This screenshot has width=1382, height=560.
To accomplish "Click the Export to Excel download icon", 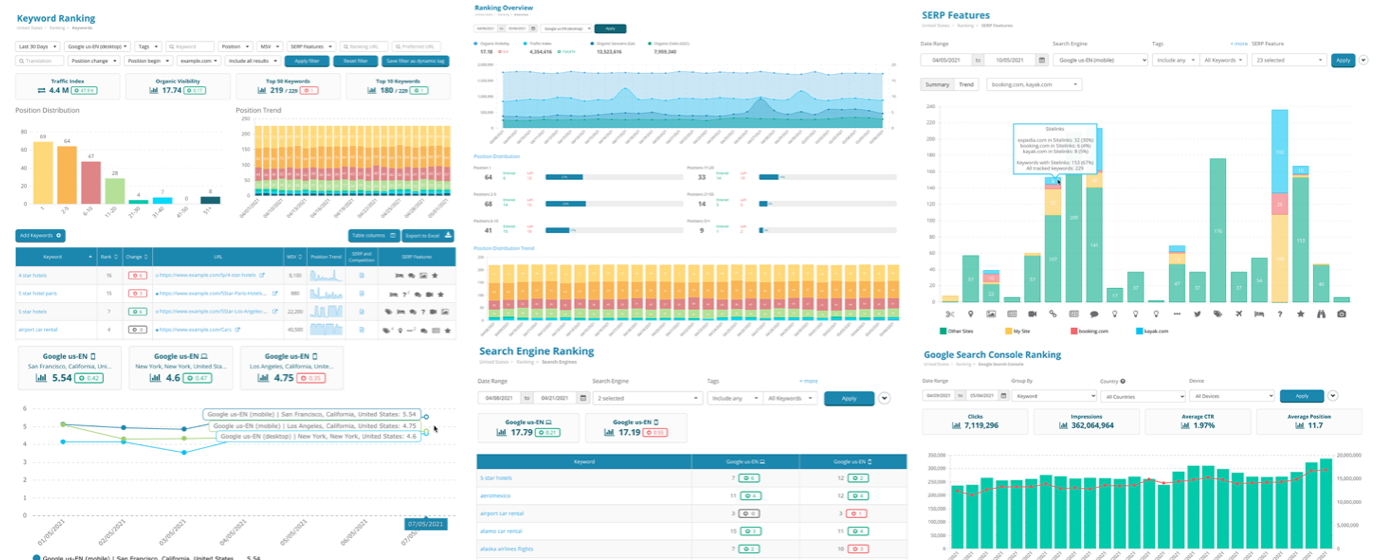I will (448, 236).
